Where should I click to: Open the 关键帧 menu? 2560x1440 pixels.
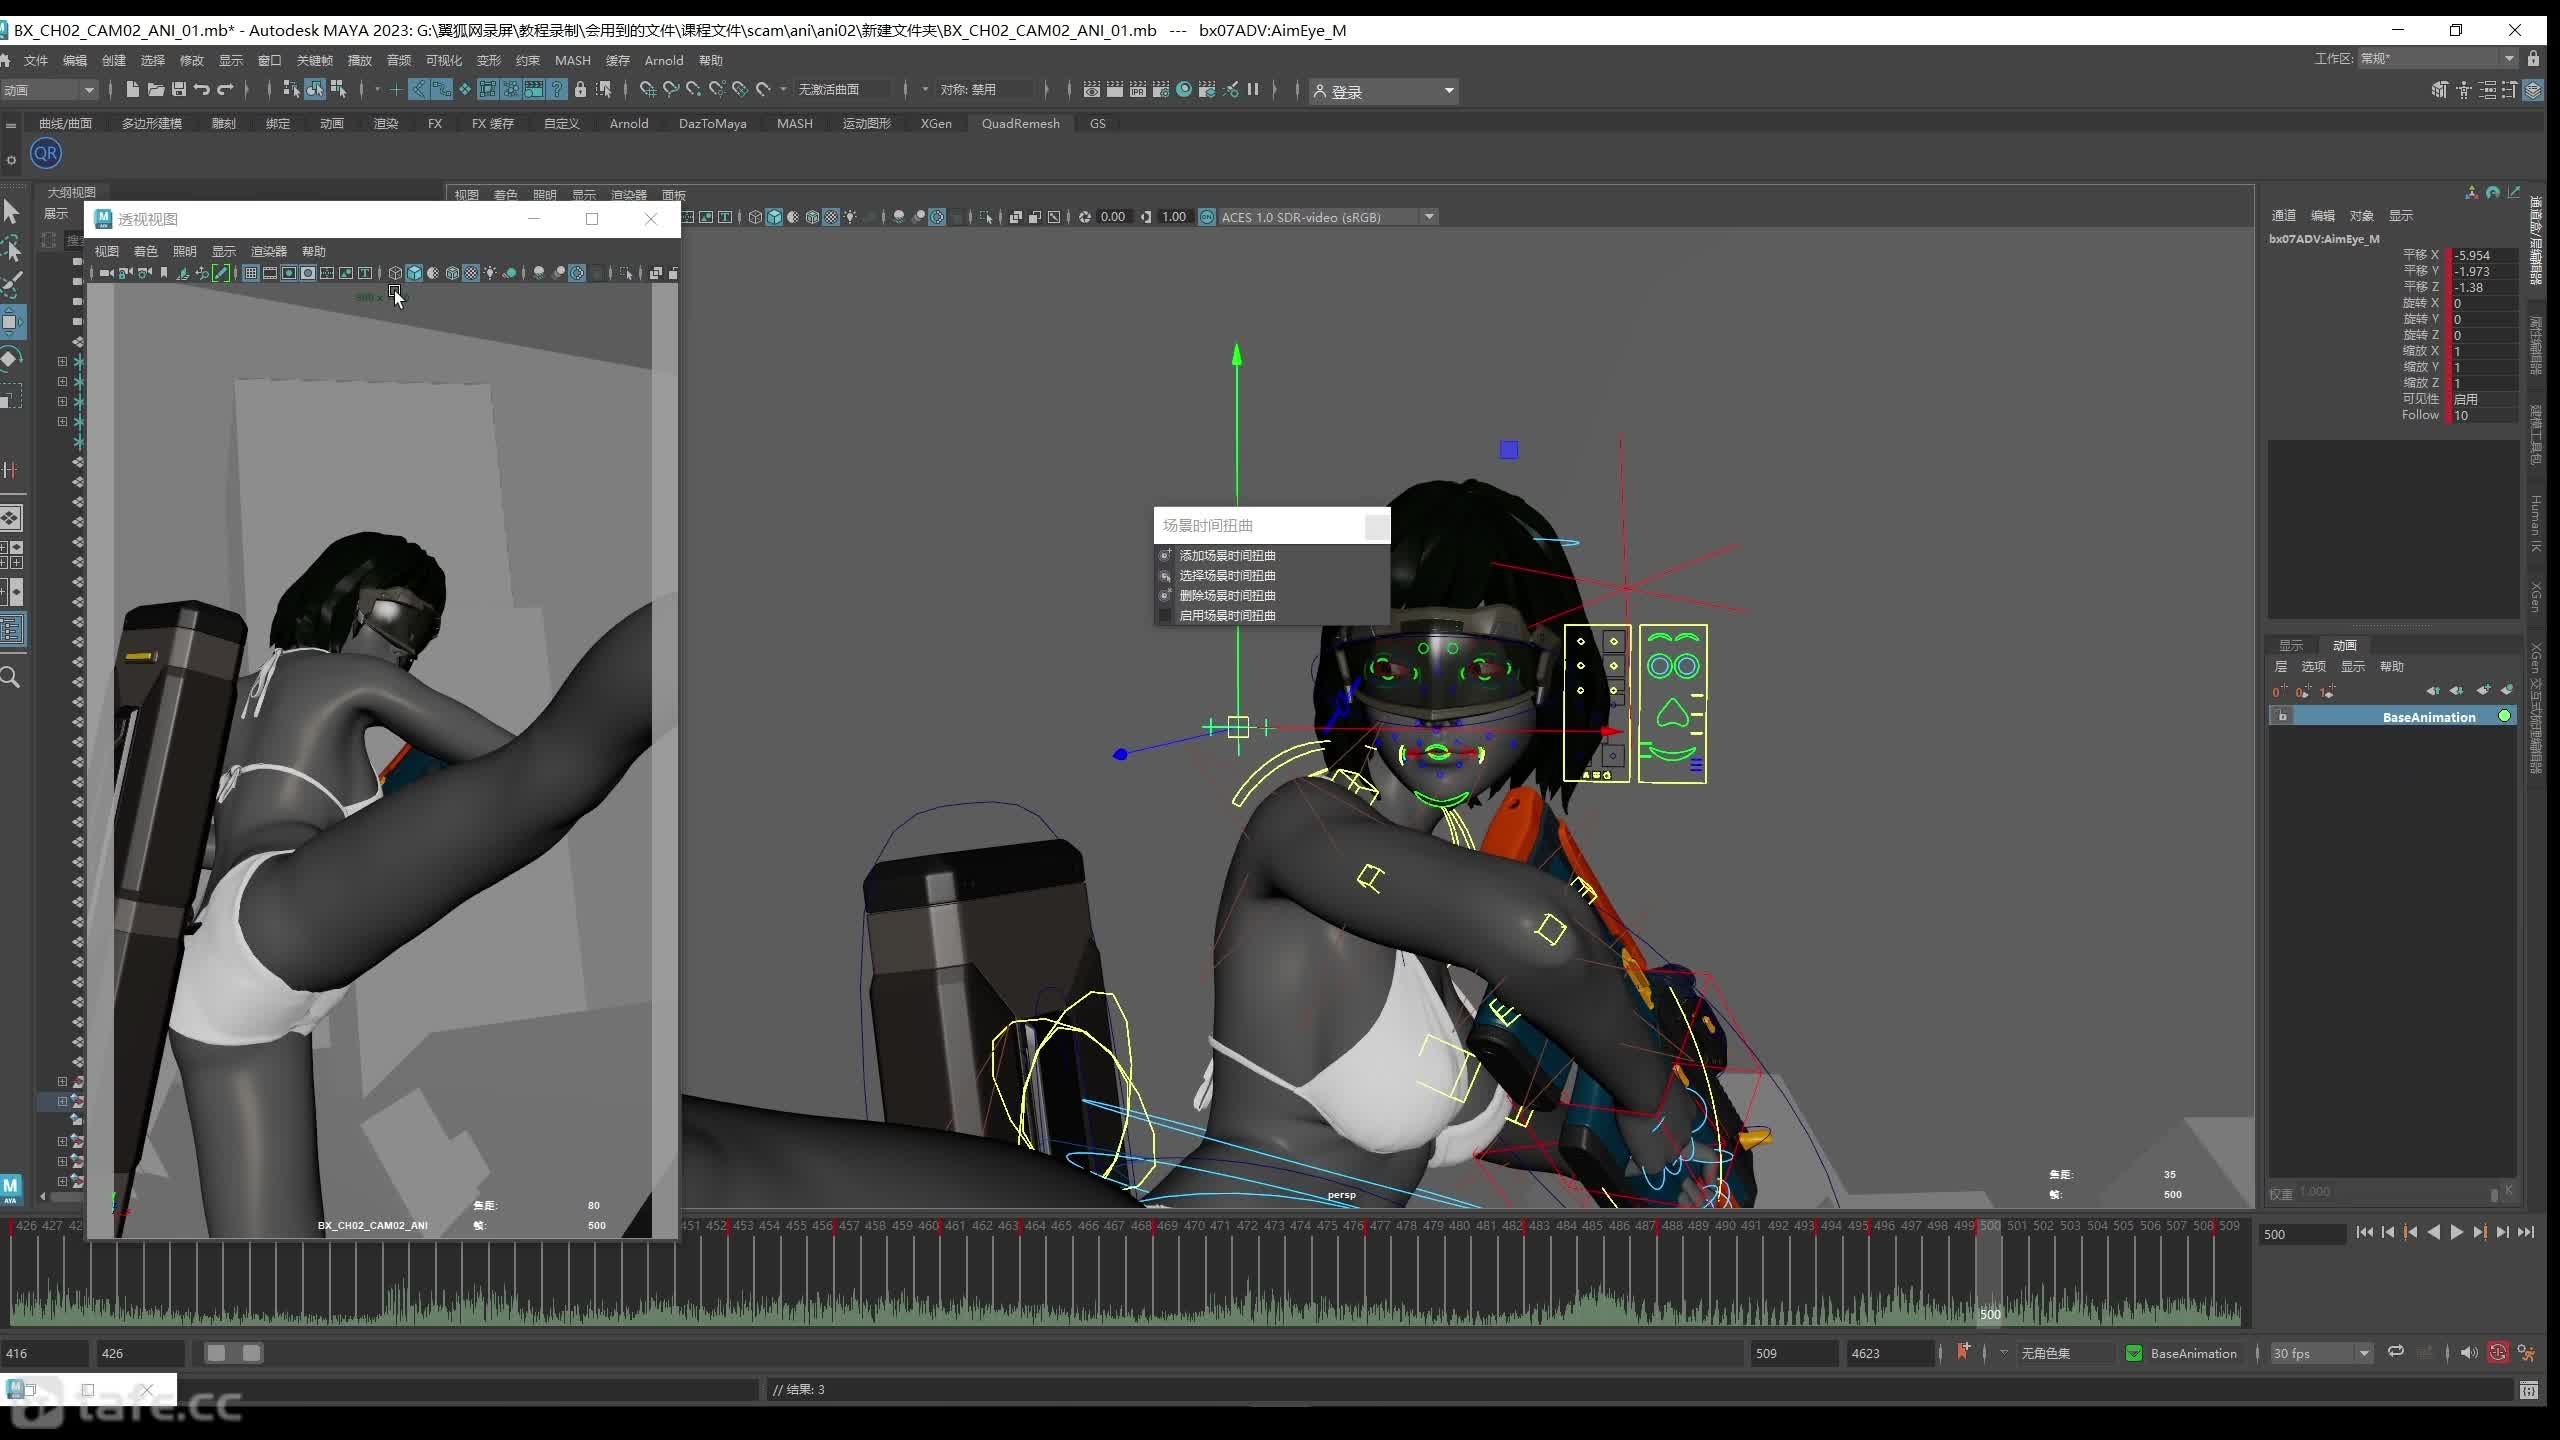(x=314, y=60)
